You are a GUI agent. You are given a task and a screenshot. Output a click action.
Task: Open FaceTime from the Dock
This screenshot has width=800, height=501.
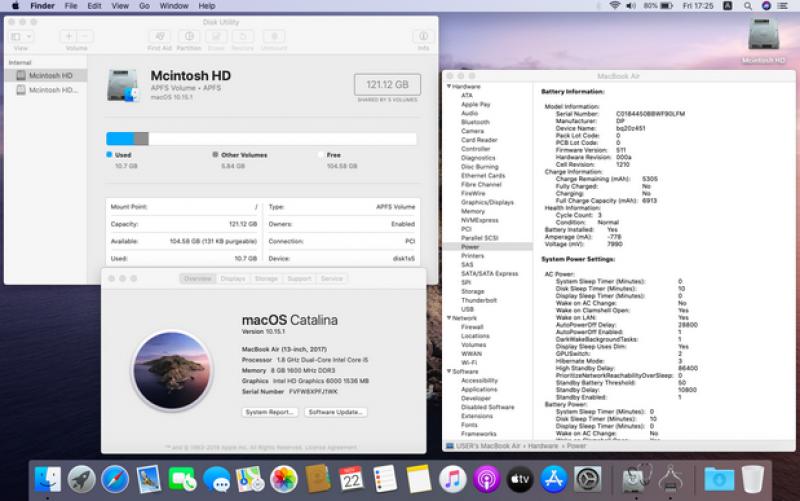coord(183,479)
